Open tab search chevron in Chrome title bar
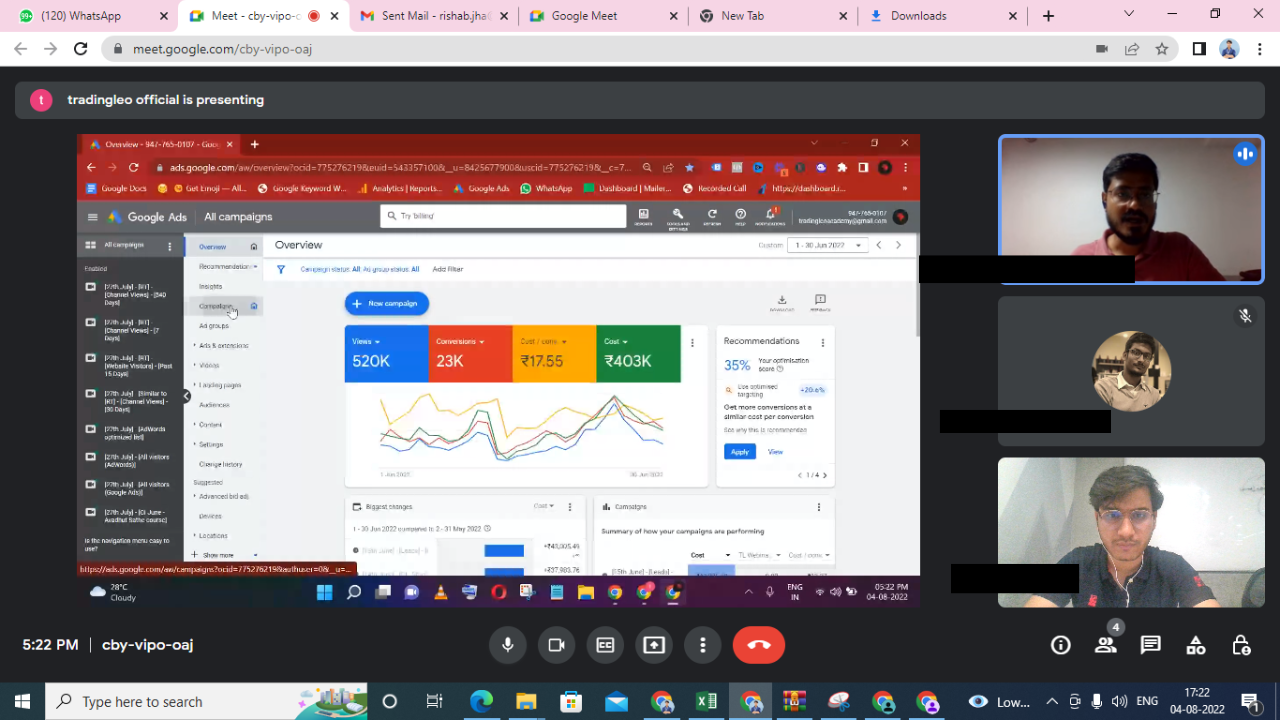 [x=1129, y=14]
